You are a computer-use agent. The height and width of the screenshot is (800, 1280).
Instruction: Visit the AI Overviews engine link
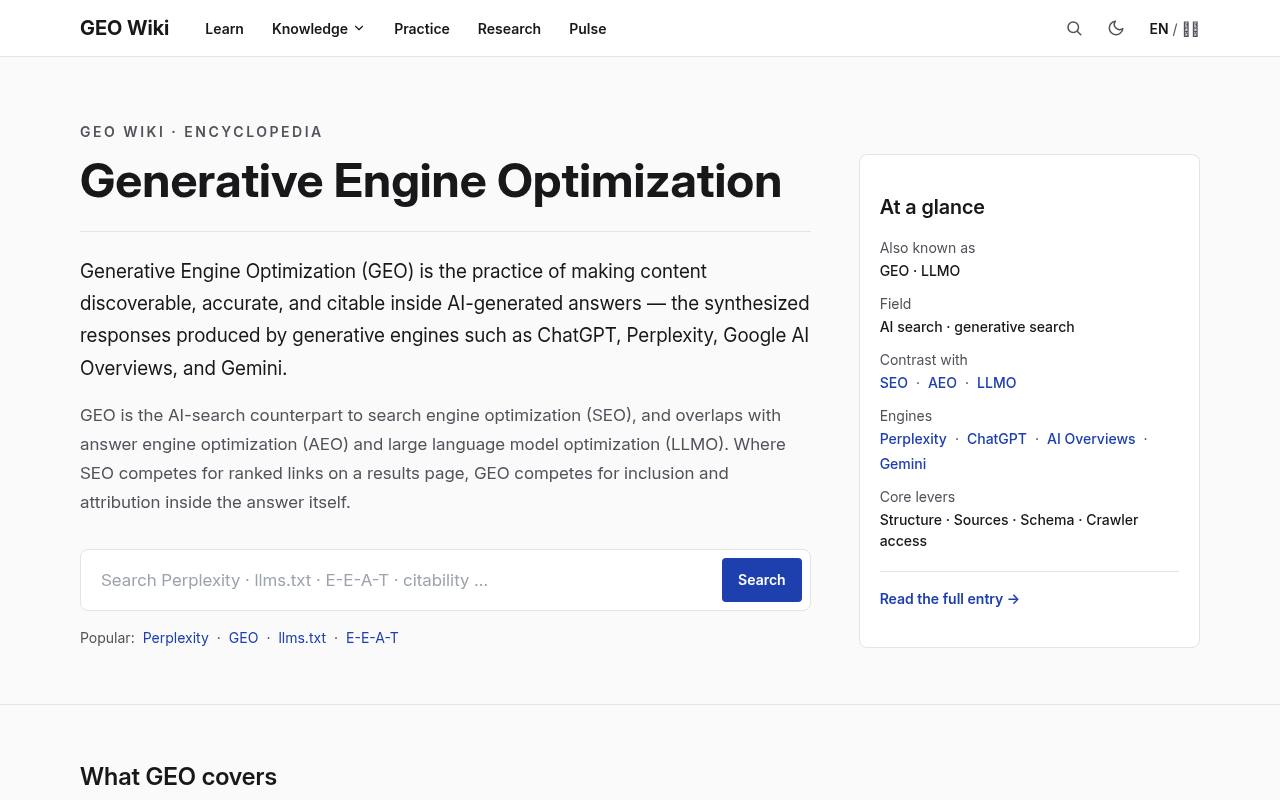(1091, 439)
